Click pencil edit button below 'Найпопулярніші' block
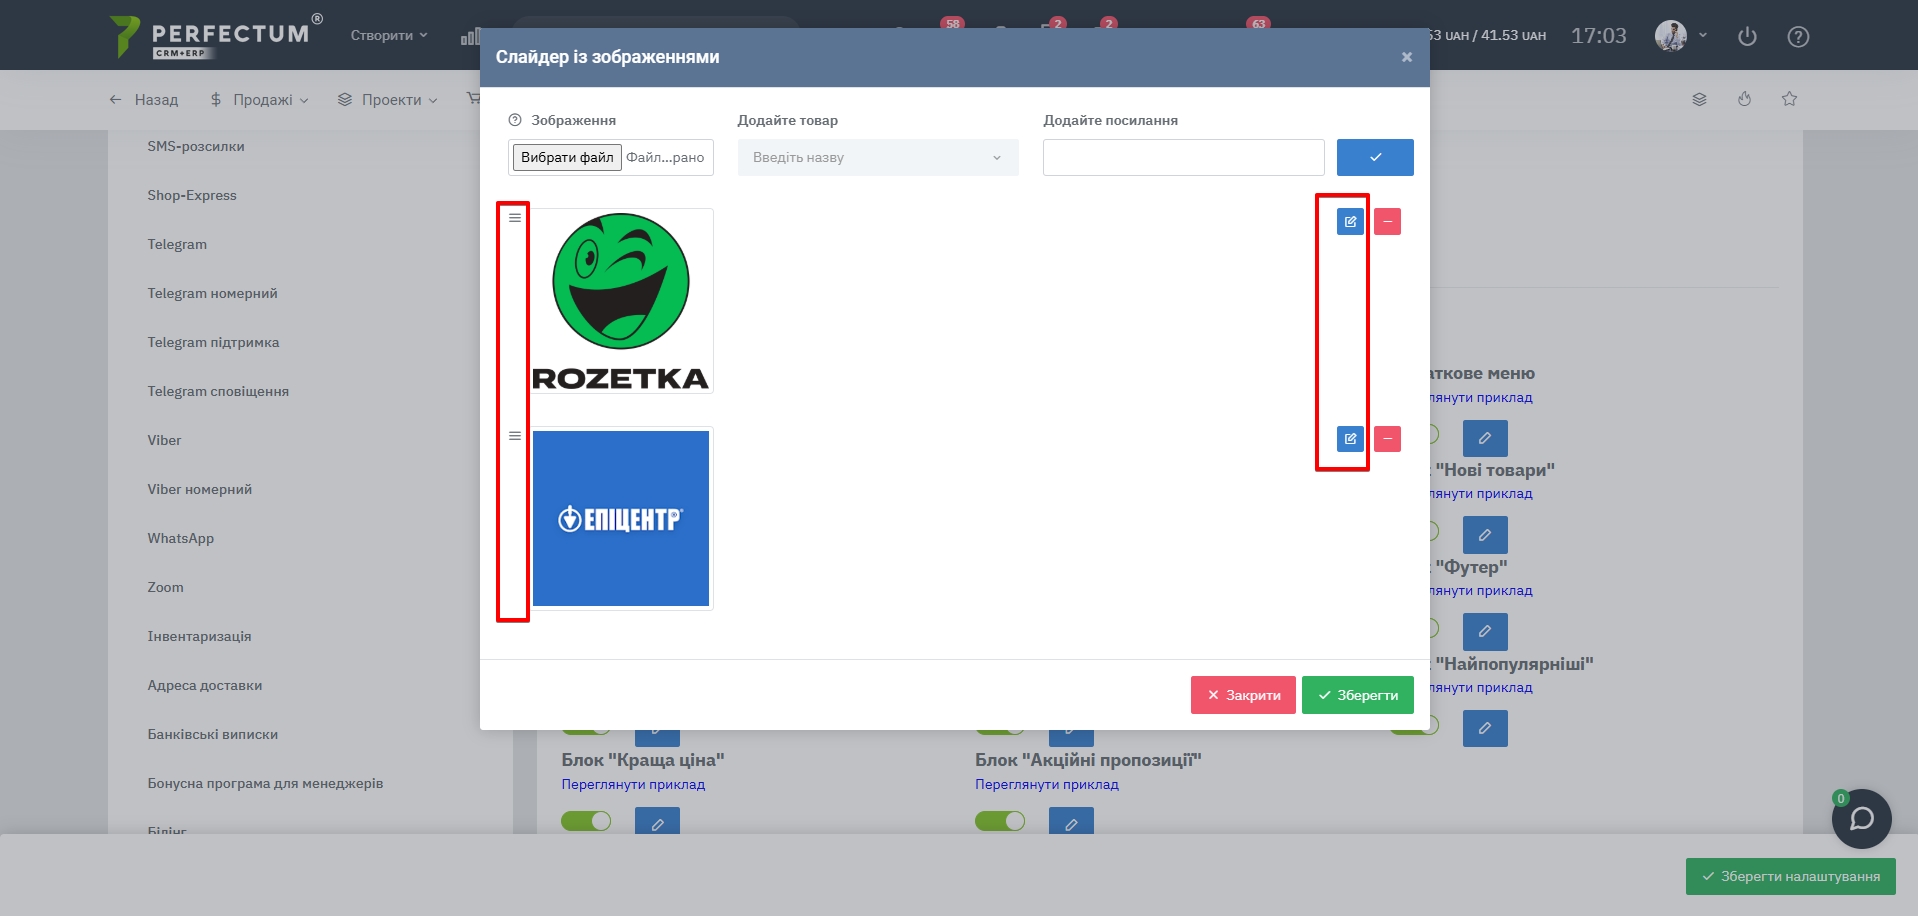The image size is (1918, 916). [x=1485, y=728]
